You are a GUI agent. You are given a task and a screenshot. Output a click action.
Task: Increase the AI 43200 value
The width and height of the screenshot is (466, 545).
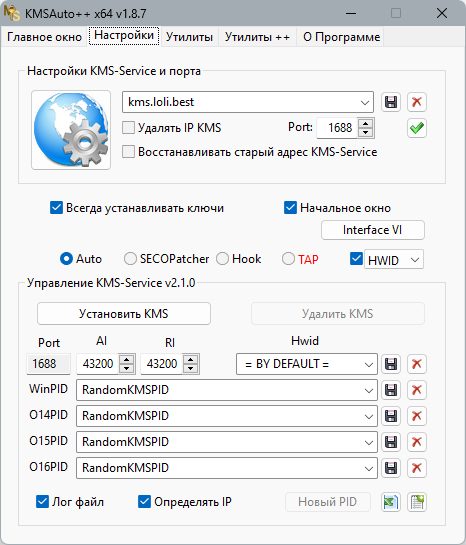point(126,360)
